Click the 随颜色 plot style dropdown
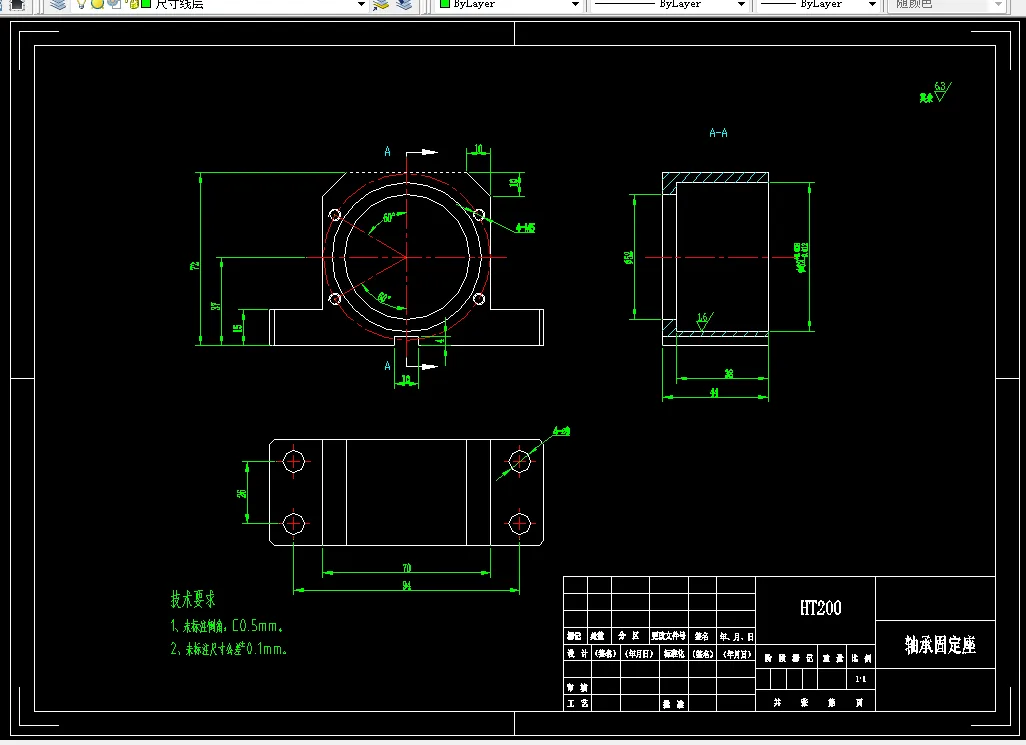This screenshot has height=745, width=1026. pyautogui.click(x=946, y=5)
